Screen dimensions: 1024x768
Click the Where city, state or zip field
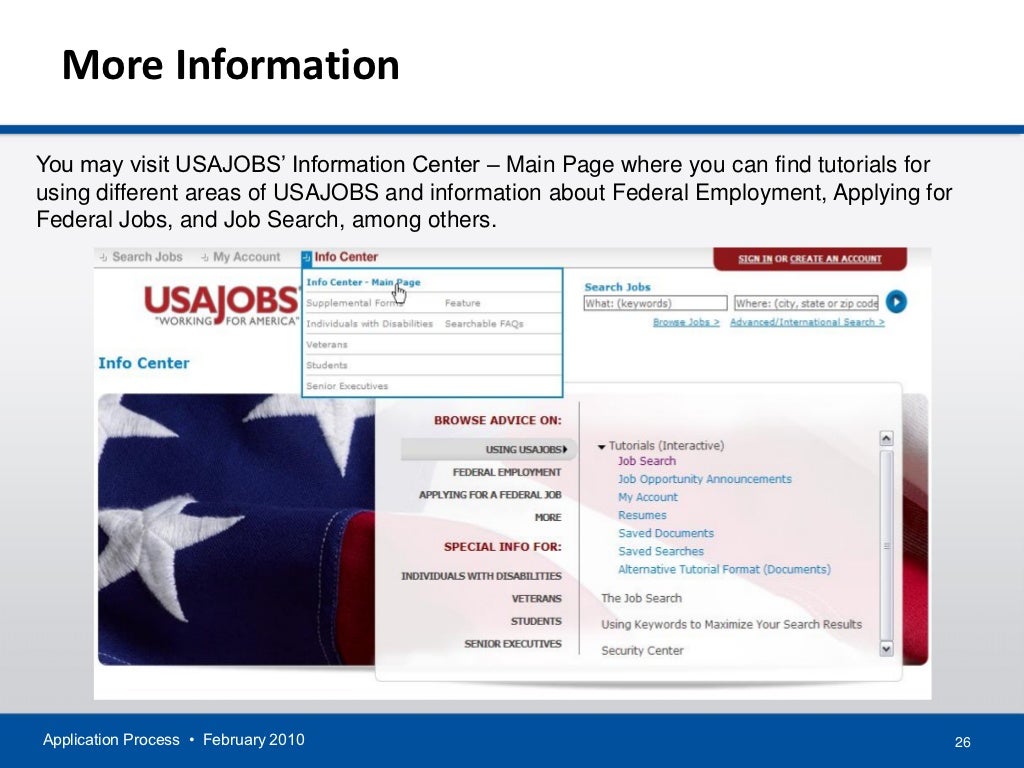tap(806, 303)
